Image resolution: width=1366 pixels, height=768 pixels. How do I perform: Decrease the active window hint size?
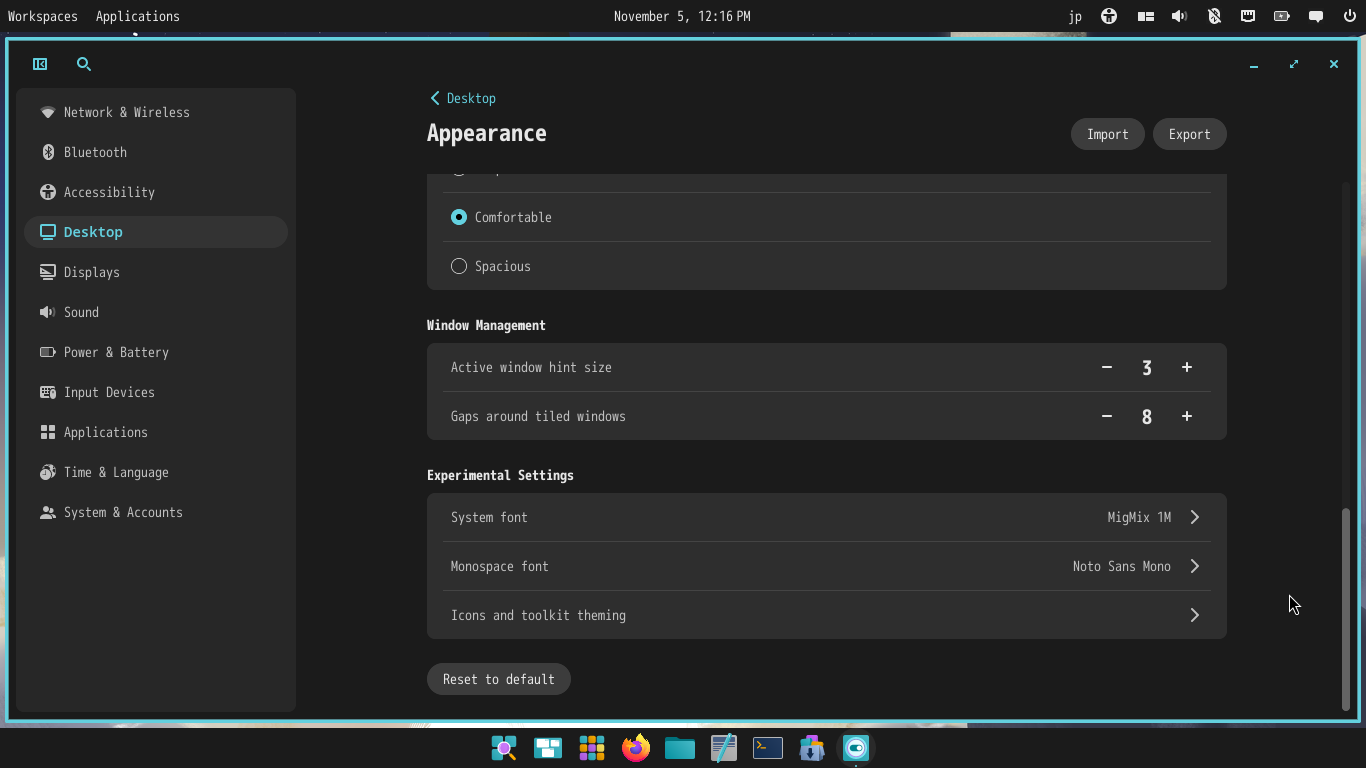[1107, 367]
